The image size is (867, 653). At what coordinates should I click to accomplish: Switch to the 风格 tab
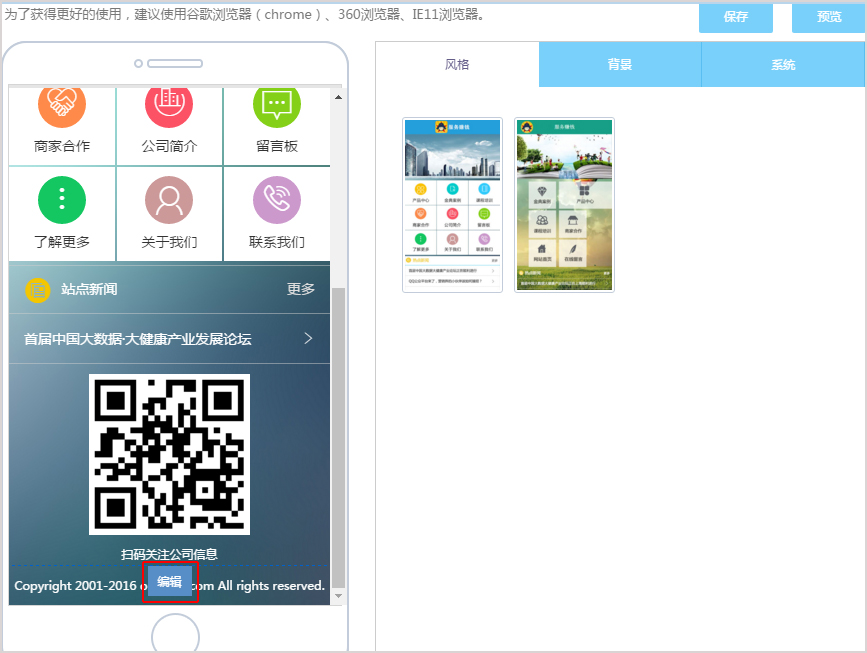(457, 65)
